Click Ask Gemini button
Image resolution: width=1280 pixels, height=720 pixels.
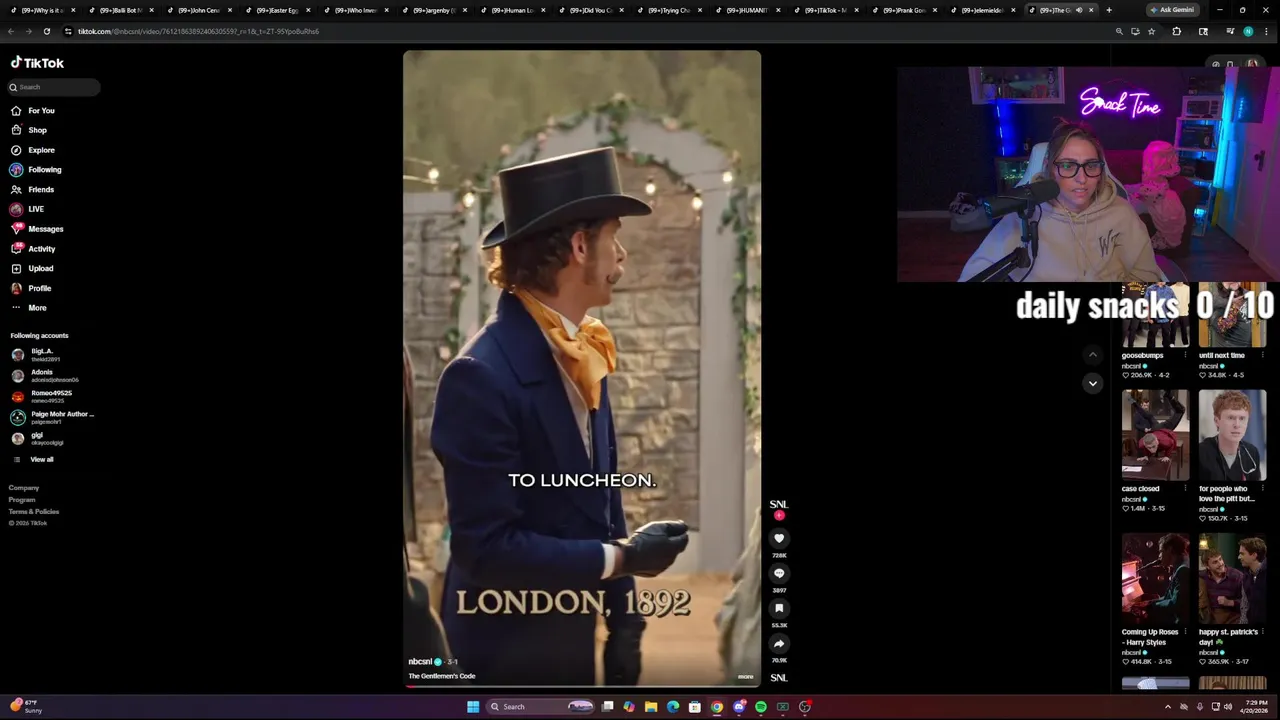point(1171,10)
